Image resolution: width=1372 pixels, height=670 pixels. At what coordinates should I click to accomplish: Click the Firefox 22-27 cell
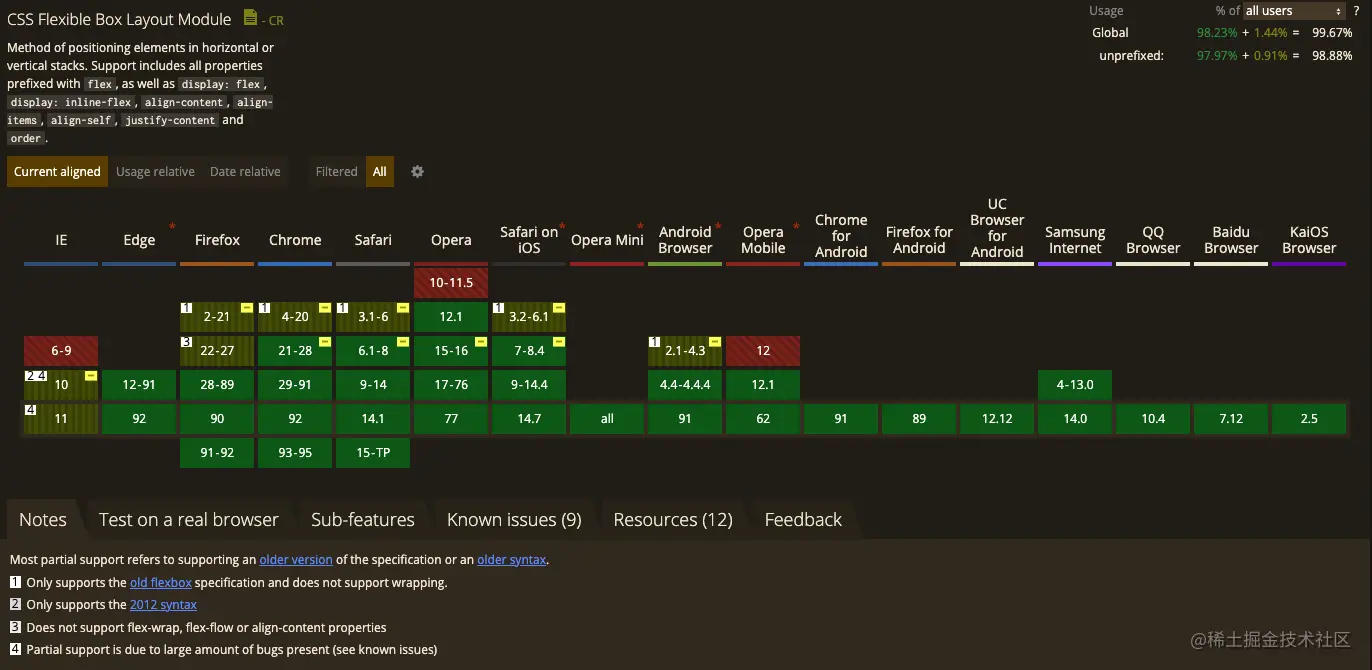click(217, 351)
